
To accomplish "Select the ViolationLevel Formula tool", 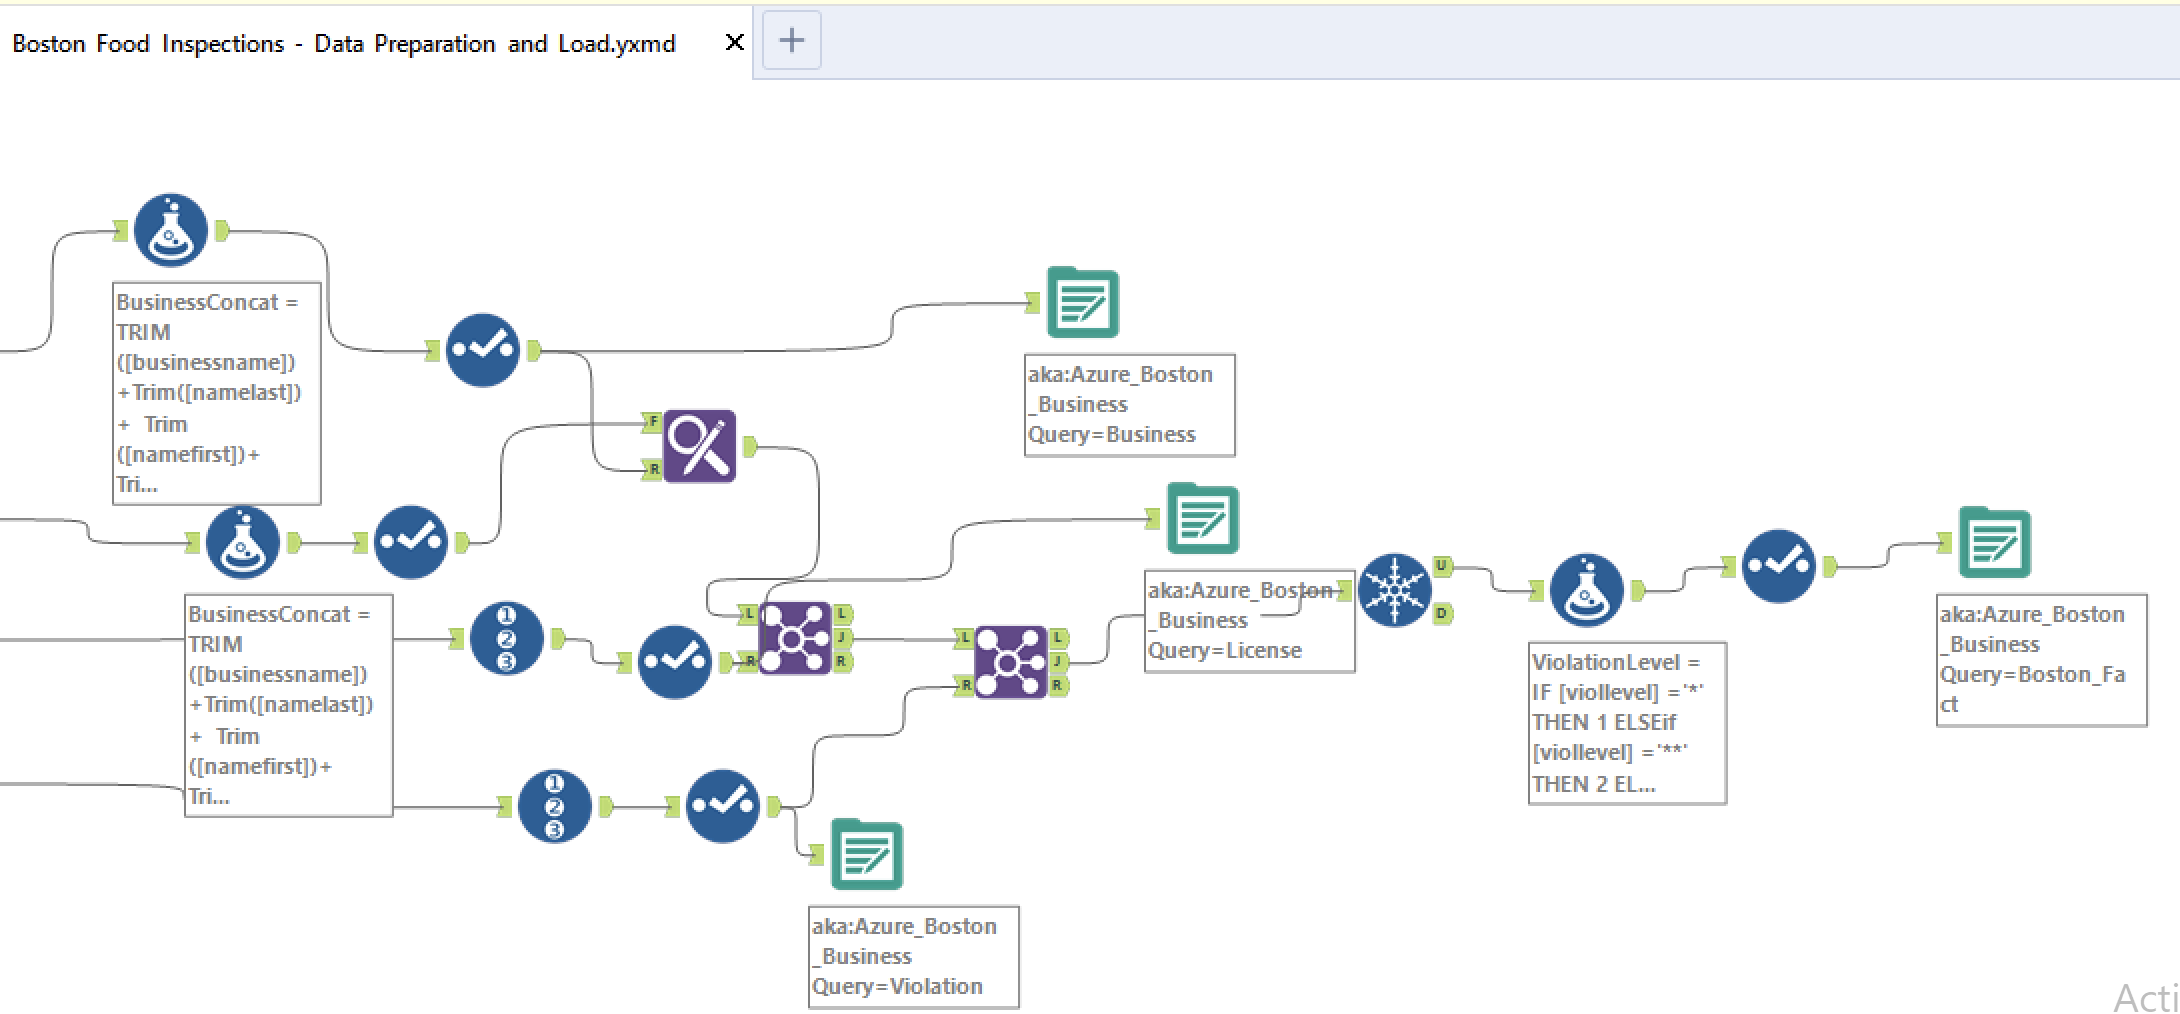I will click(x=1586, y=590).
